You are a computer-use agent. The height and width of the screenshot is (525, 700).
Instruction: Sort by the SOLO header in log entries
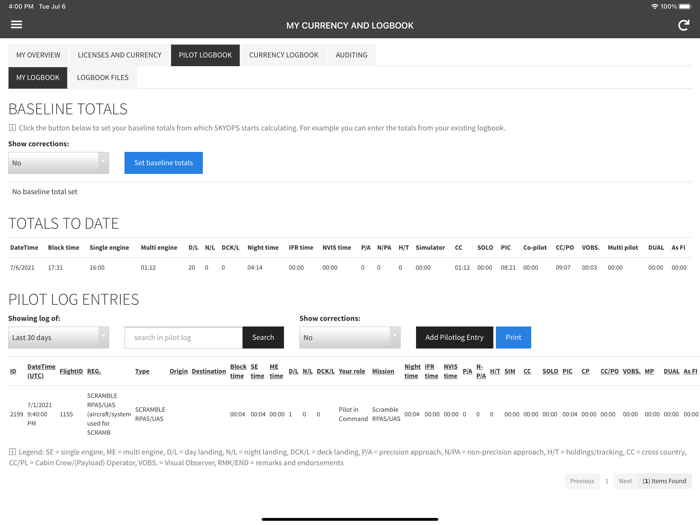tap(550, 371)
